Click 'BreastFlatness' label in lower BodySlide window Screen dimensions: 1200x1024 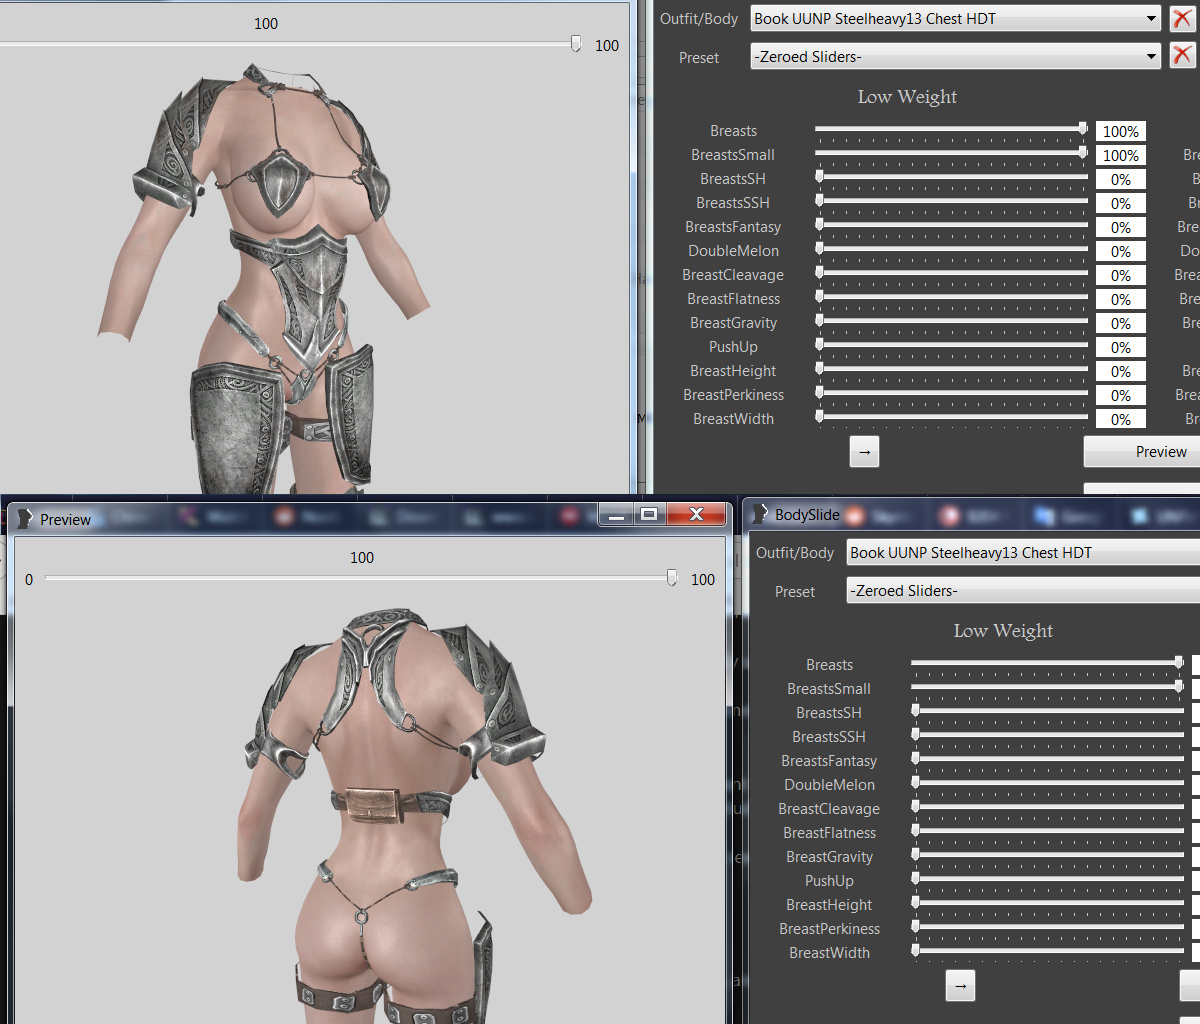click(829, 833)
